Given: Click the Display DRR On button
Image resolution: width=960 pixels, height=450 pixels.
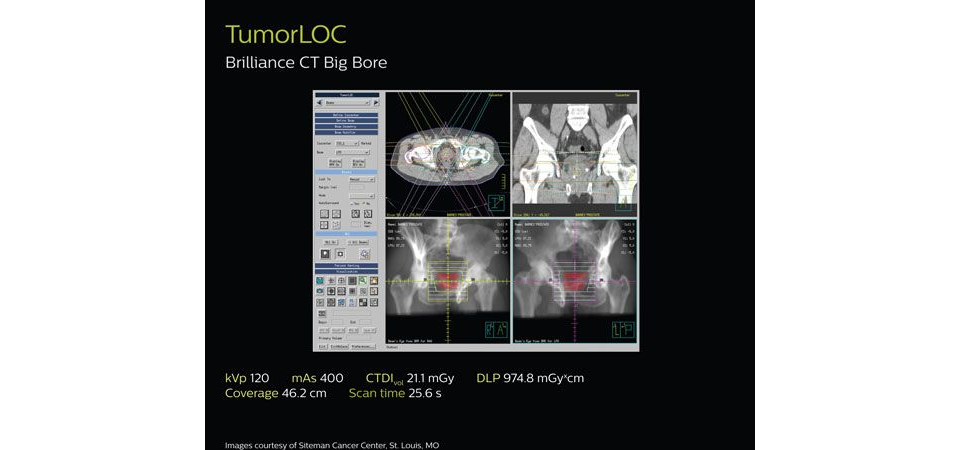Looking at the screenshot, I should pyautogui.click(x=335, y=163).
